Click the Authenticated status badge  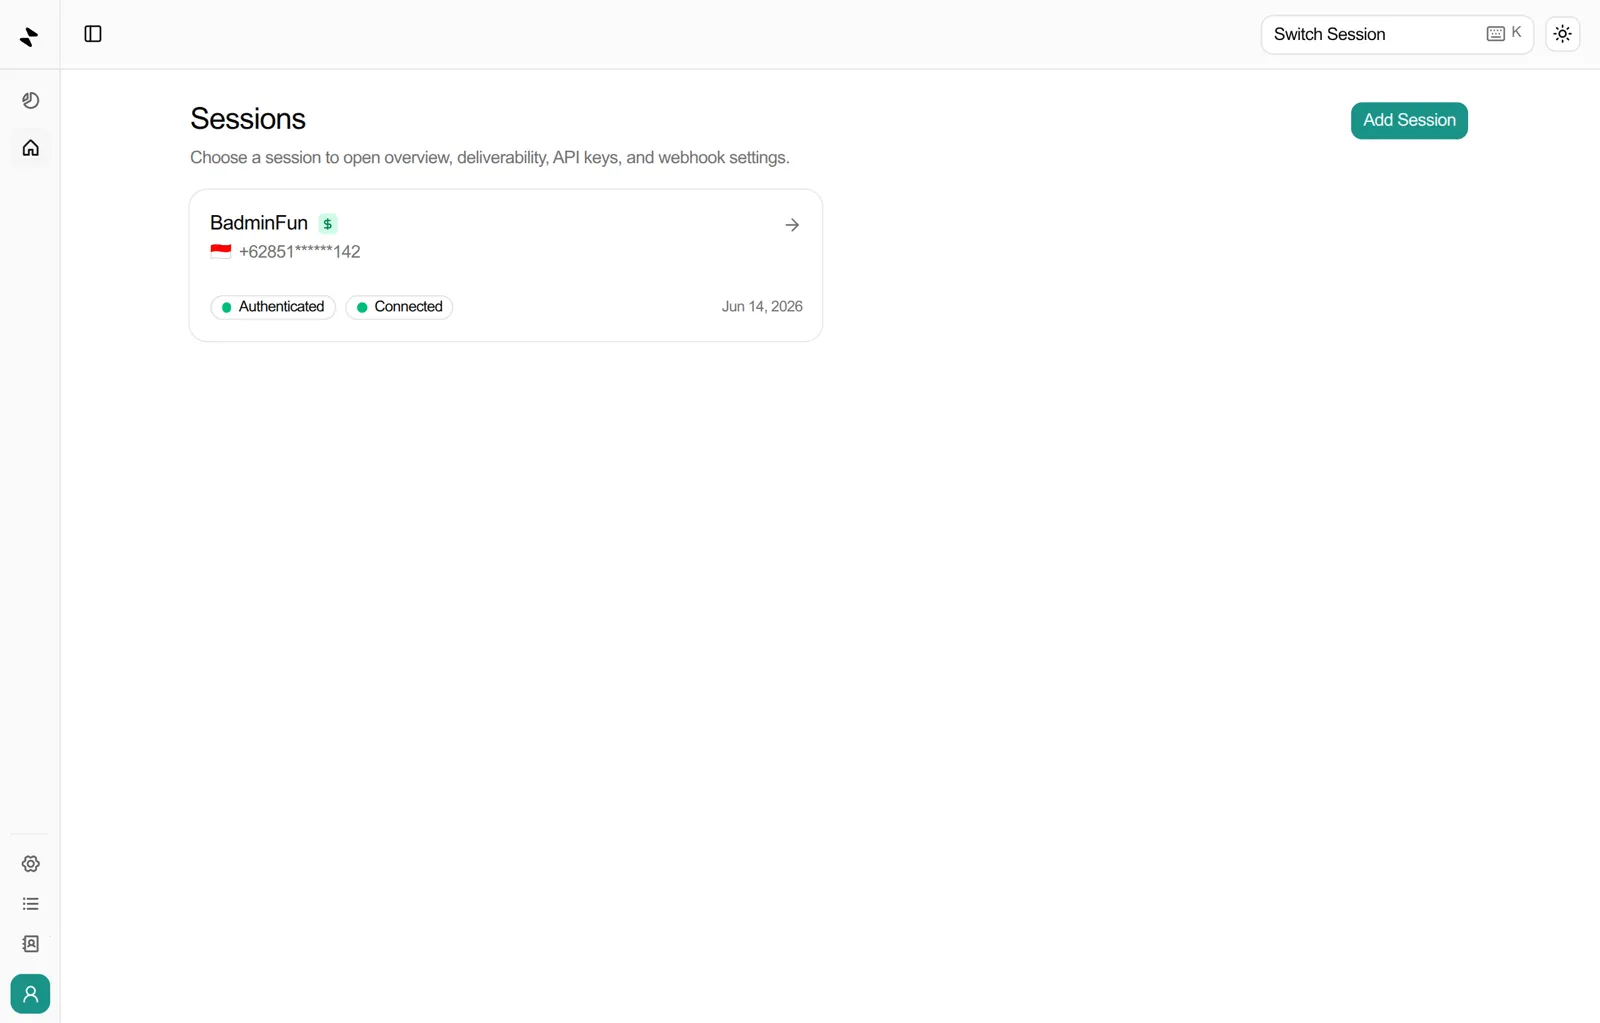(x=273, y=307)
